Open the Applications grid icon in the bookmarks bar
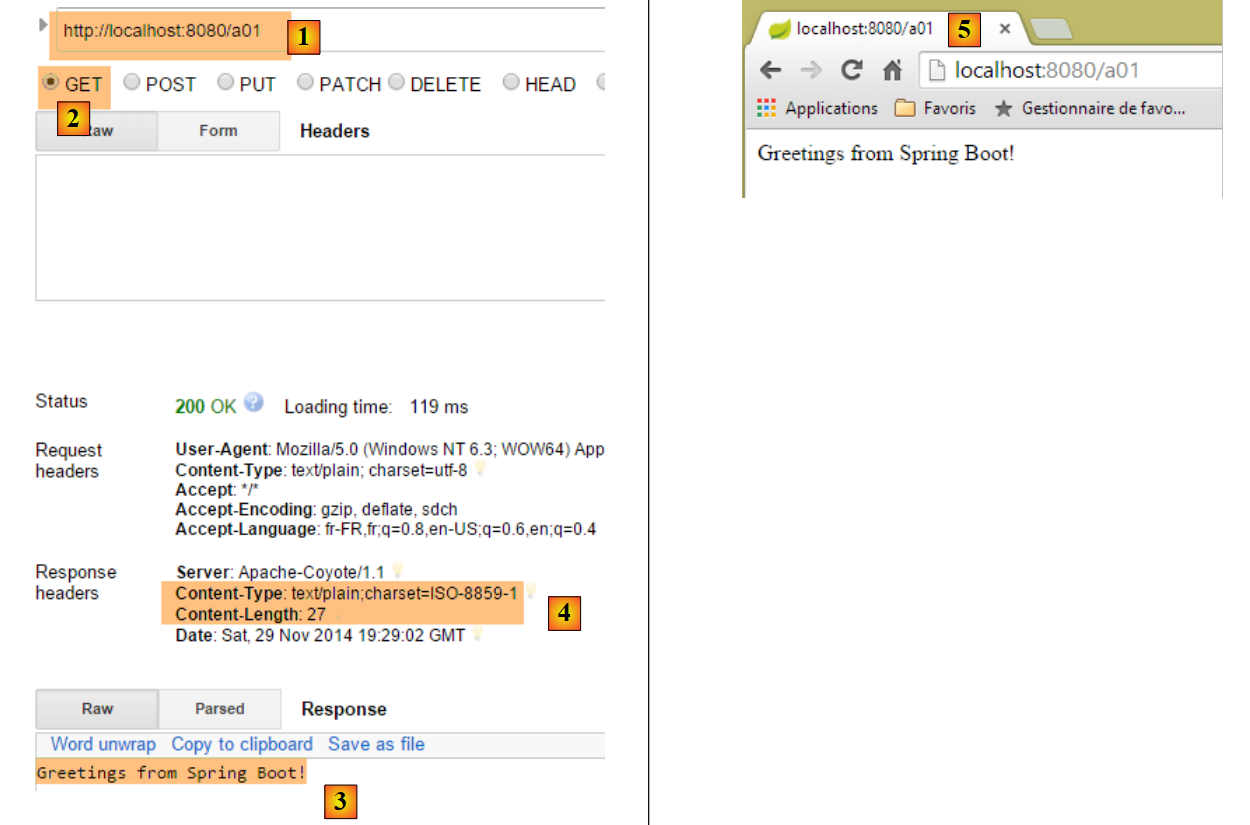 click(x=767, y=108)
